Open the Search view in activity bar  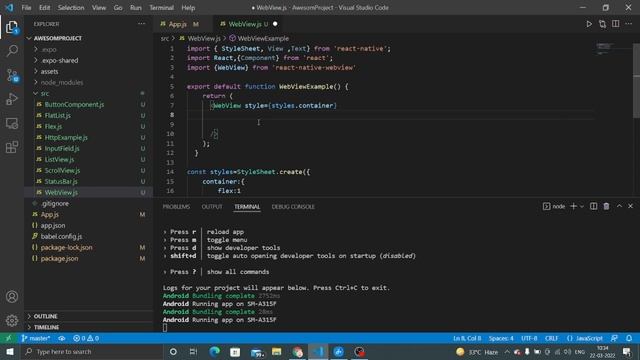(x=12, y=51)
